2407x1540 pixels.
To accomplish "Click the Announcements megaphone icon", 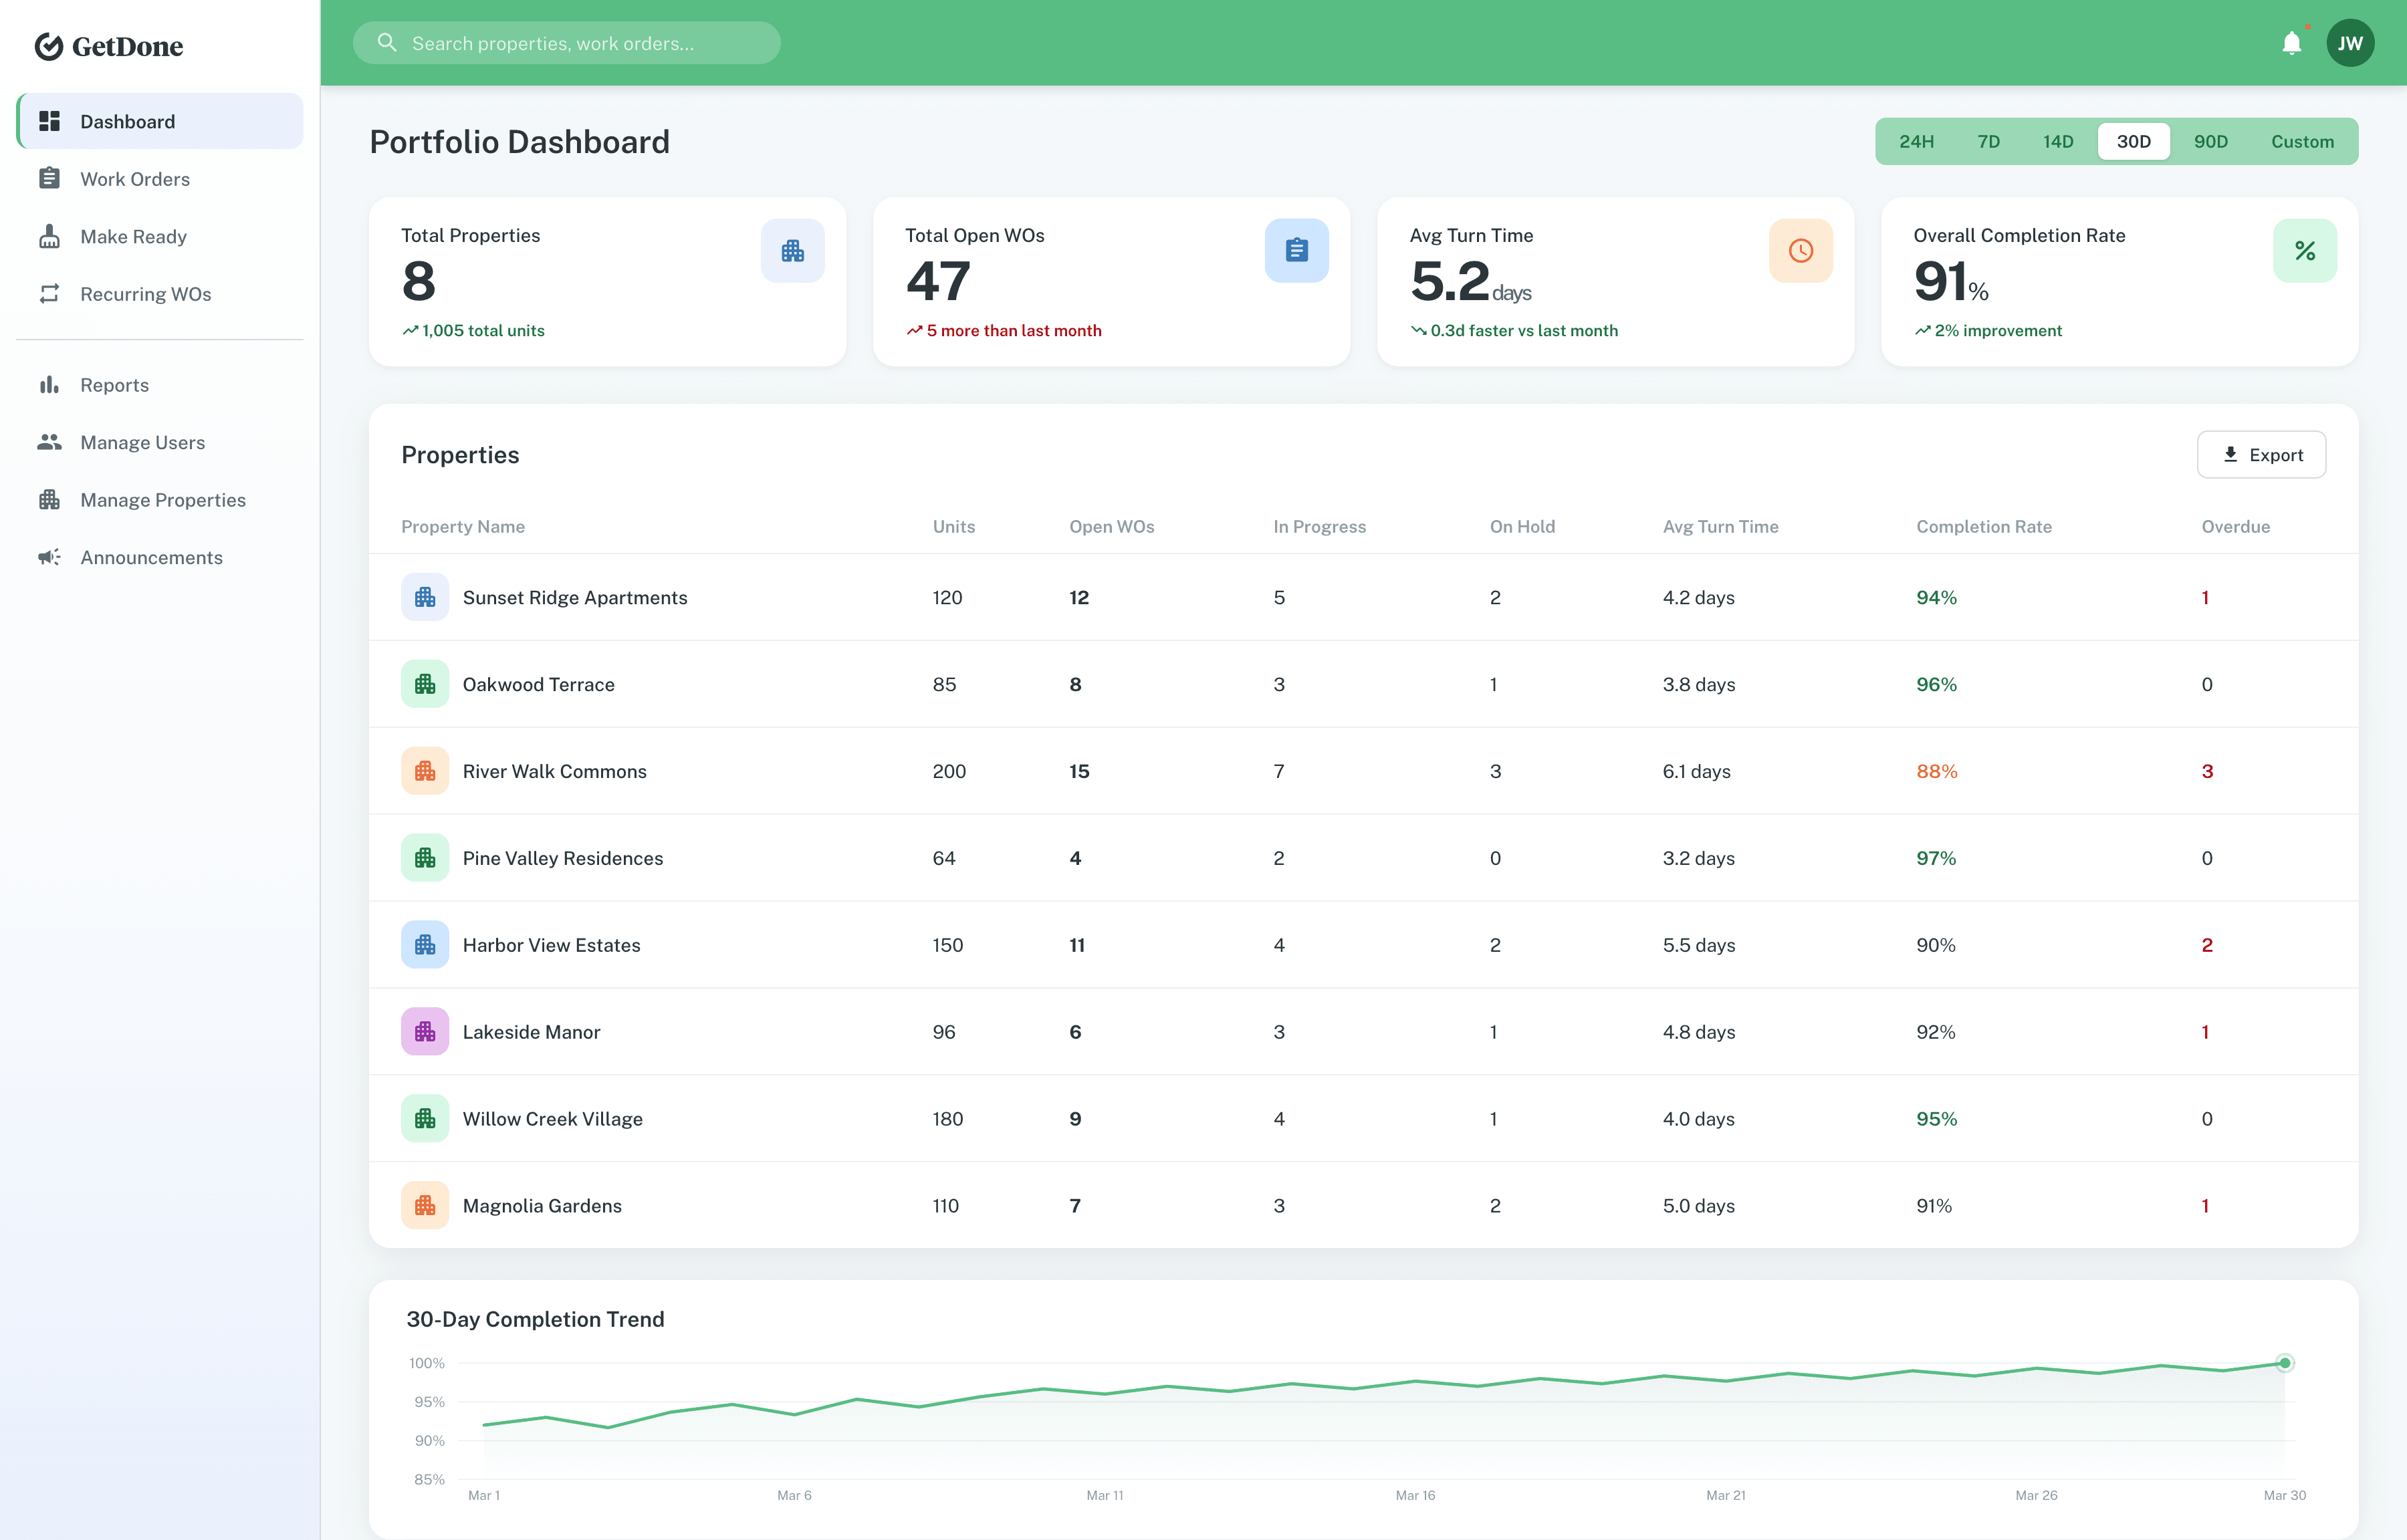I will coord(50,557).
